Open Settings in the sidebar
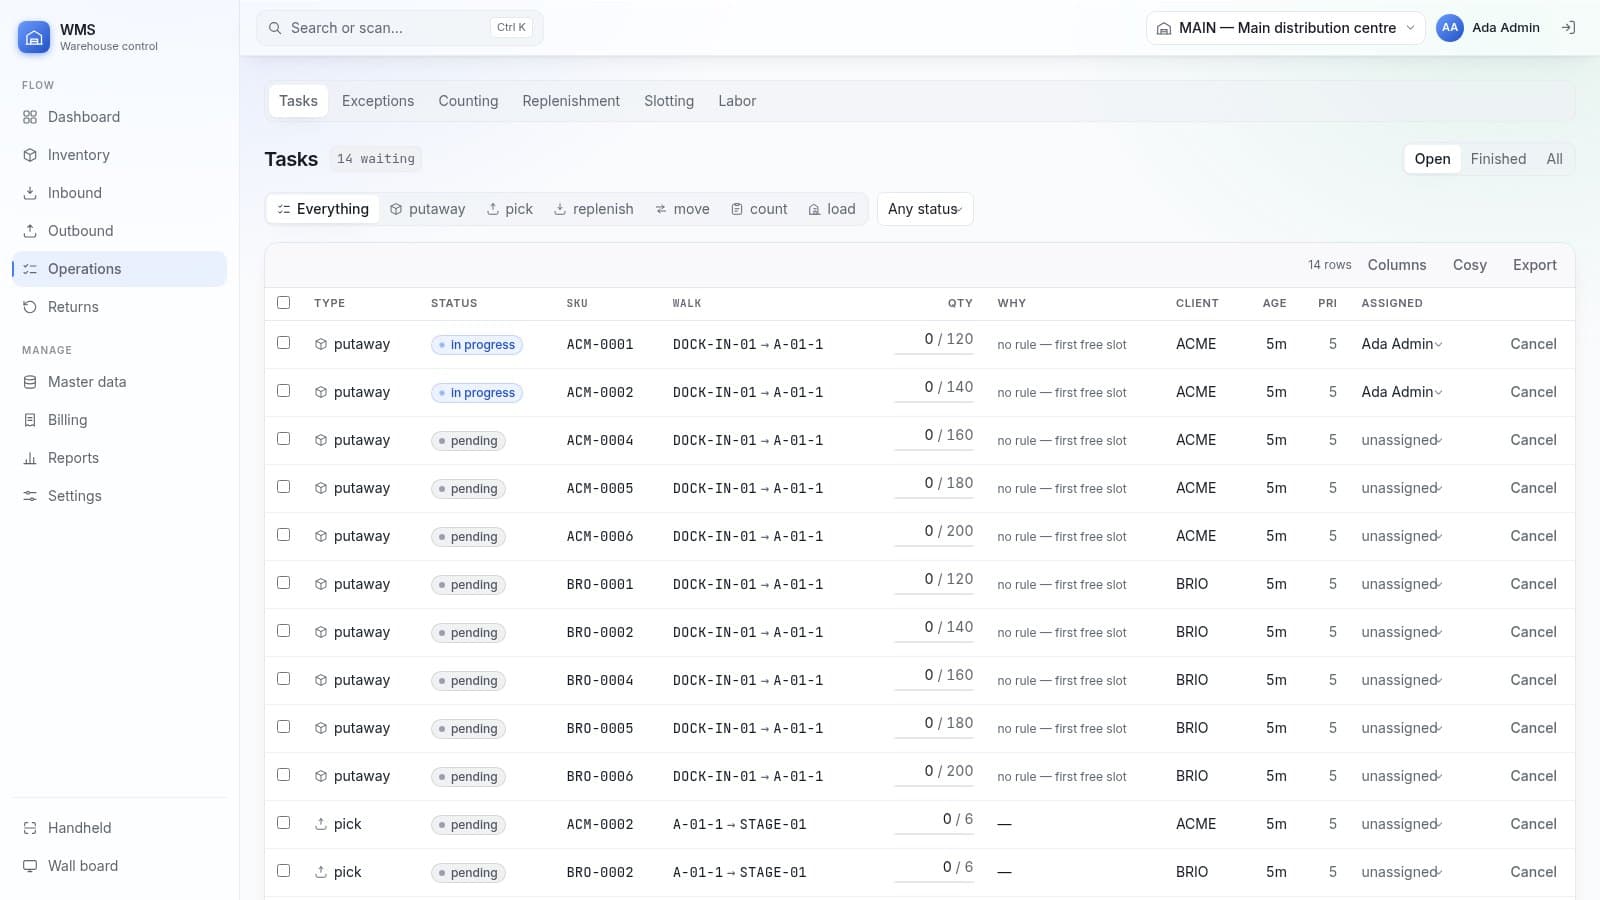The height and width of the screenshot is (900, 1600). [x=119, y=496]
